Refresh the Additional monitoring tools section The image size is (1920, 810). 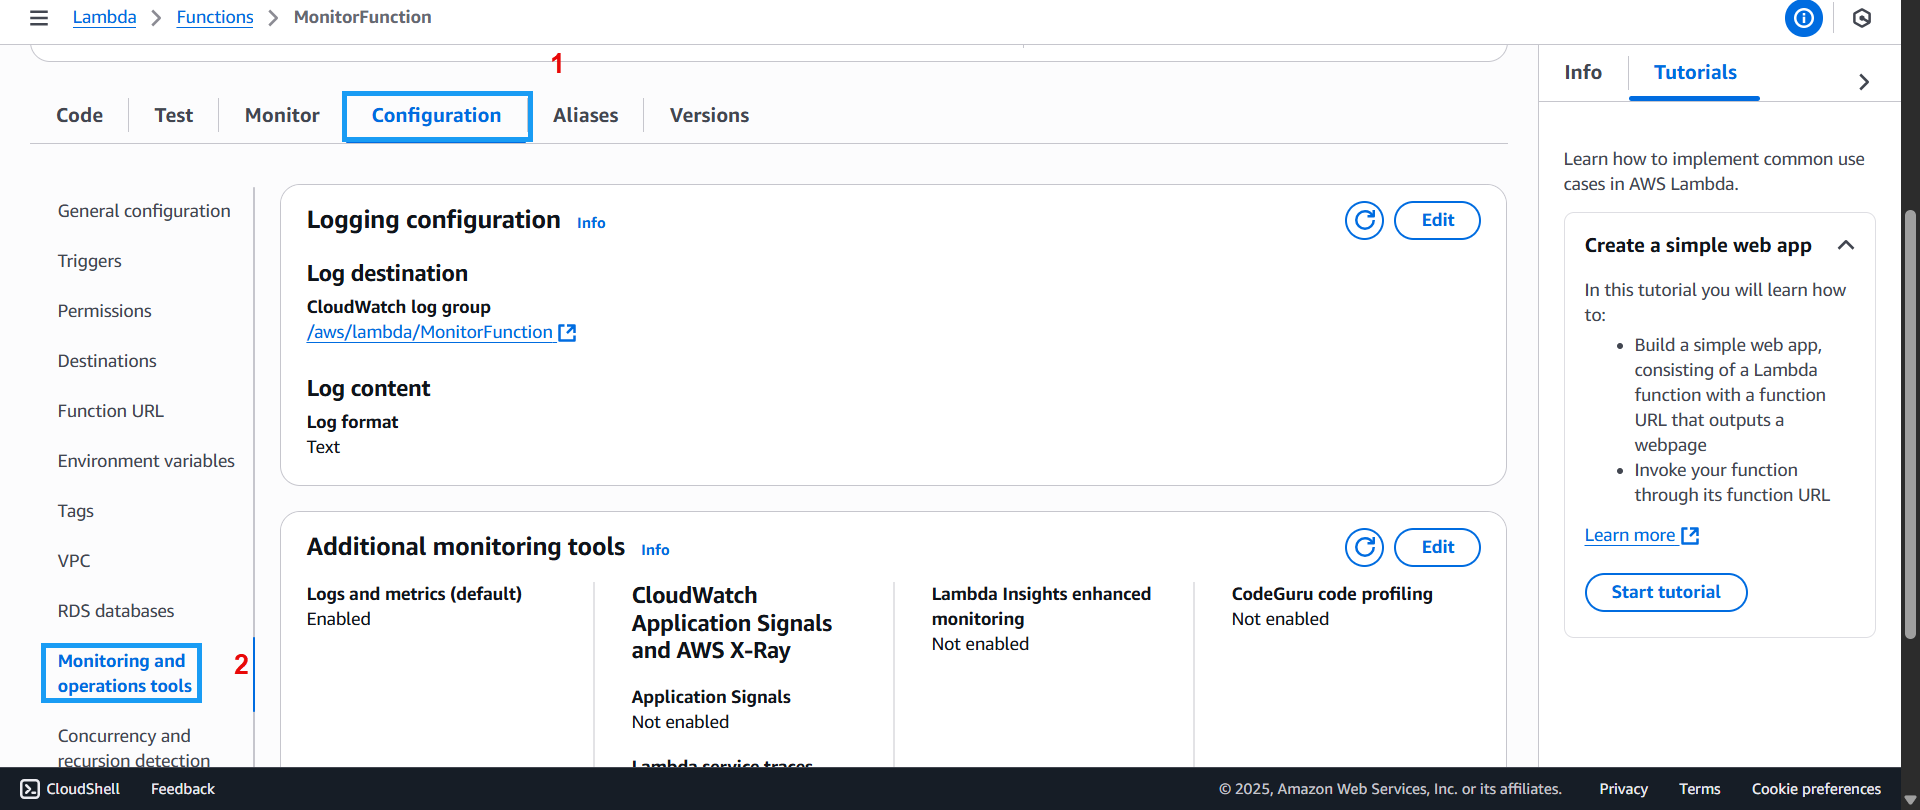pos(1364,547)
